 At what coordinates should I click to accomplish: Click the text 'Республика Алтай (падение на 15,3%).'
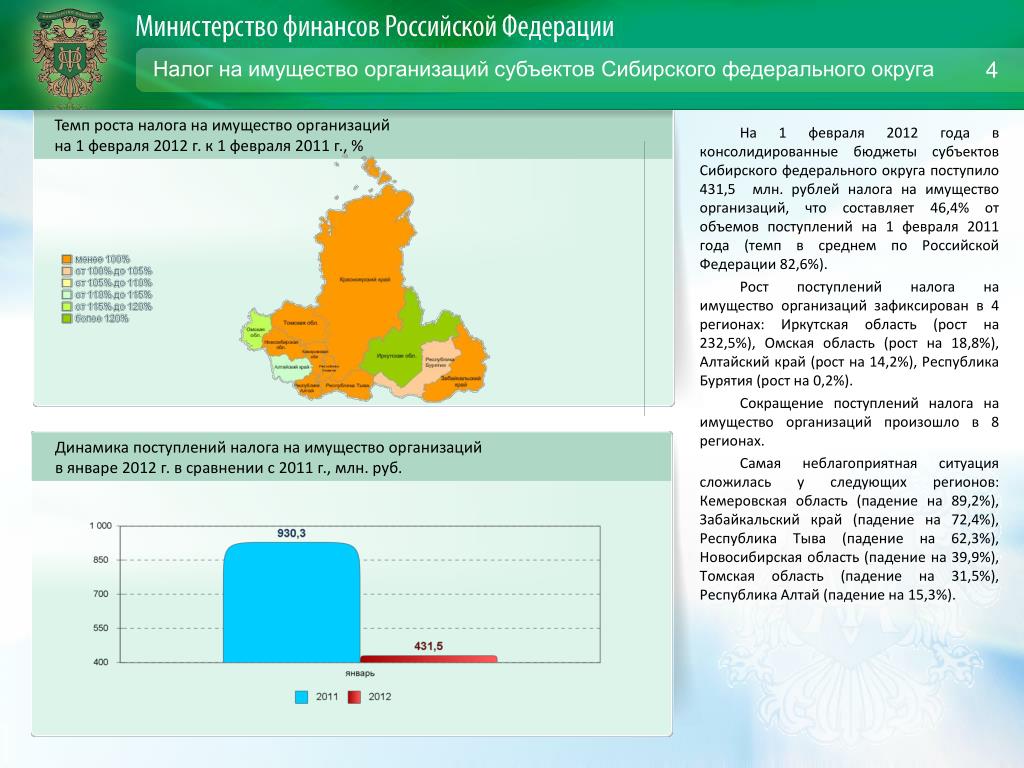827,595
